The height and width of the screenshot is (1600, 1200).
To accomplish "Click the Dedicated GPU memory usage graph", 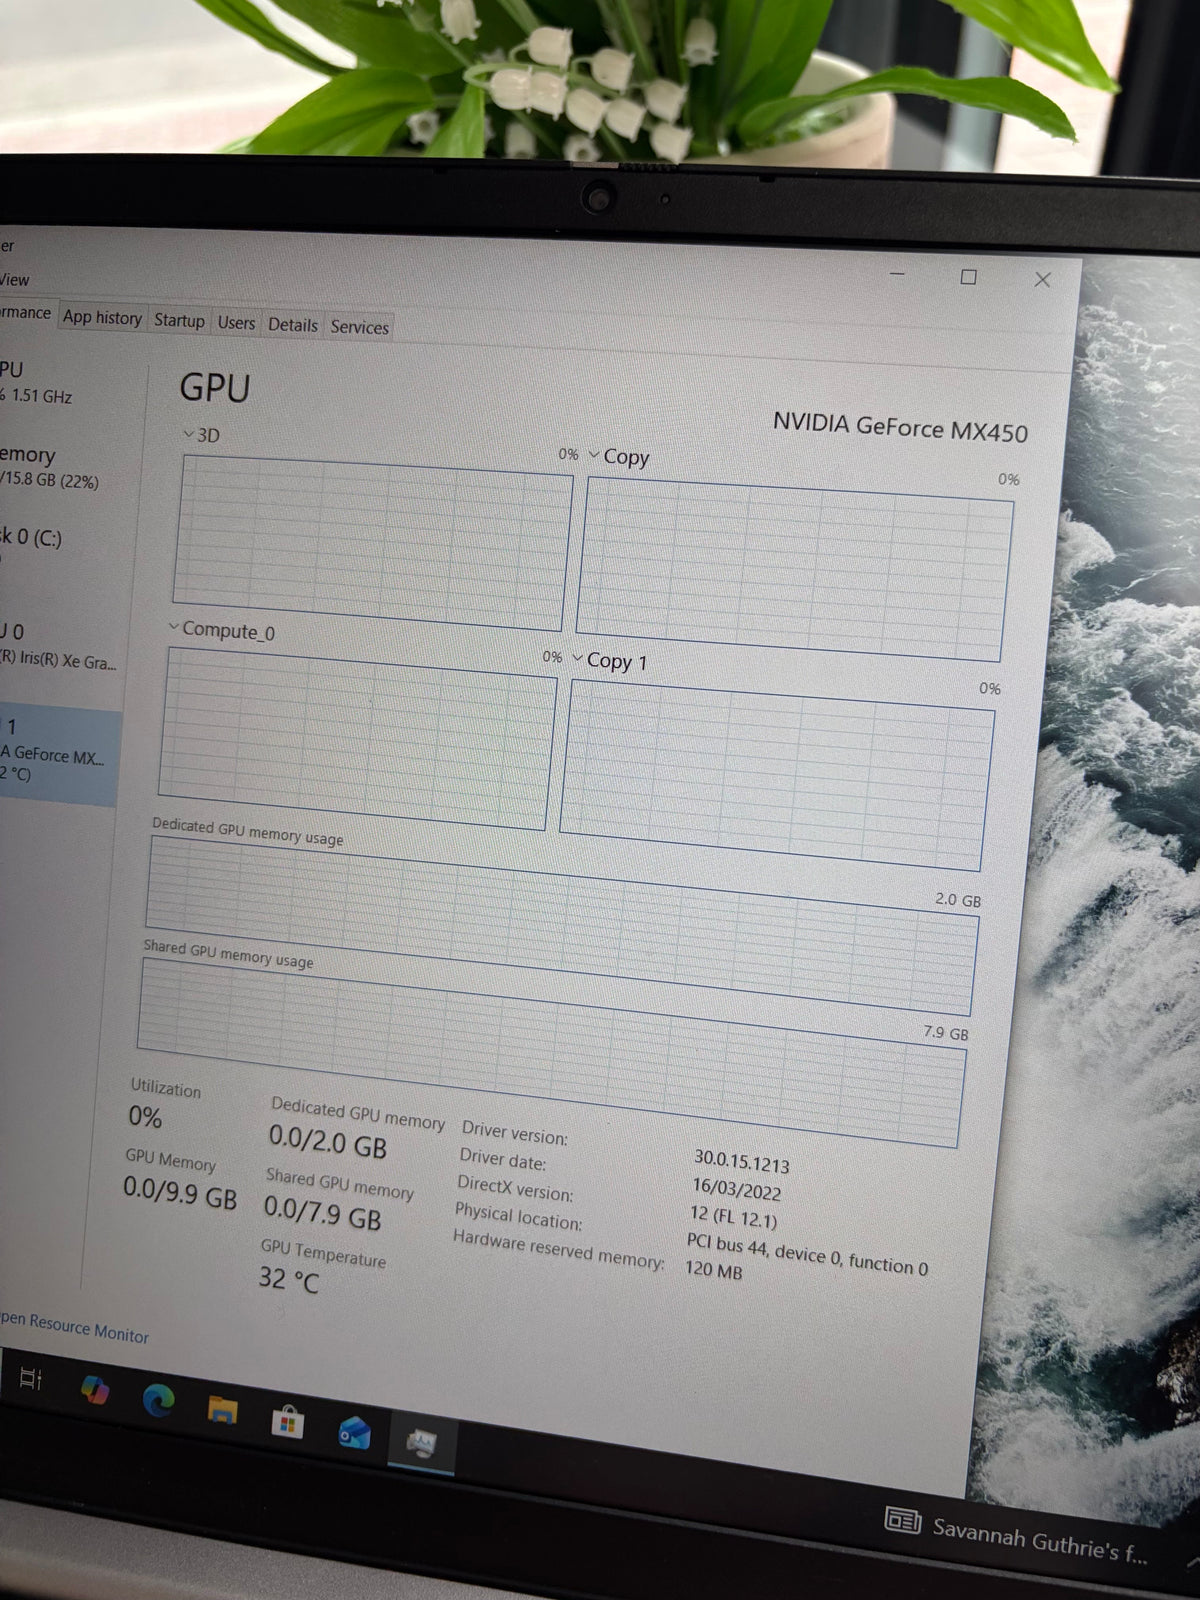I will (562, 925).
